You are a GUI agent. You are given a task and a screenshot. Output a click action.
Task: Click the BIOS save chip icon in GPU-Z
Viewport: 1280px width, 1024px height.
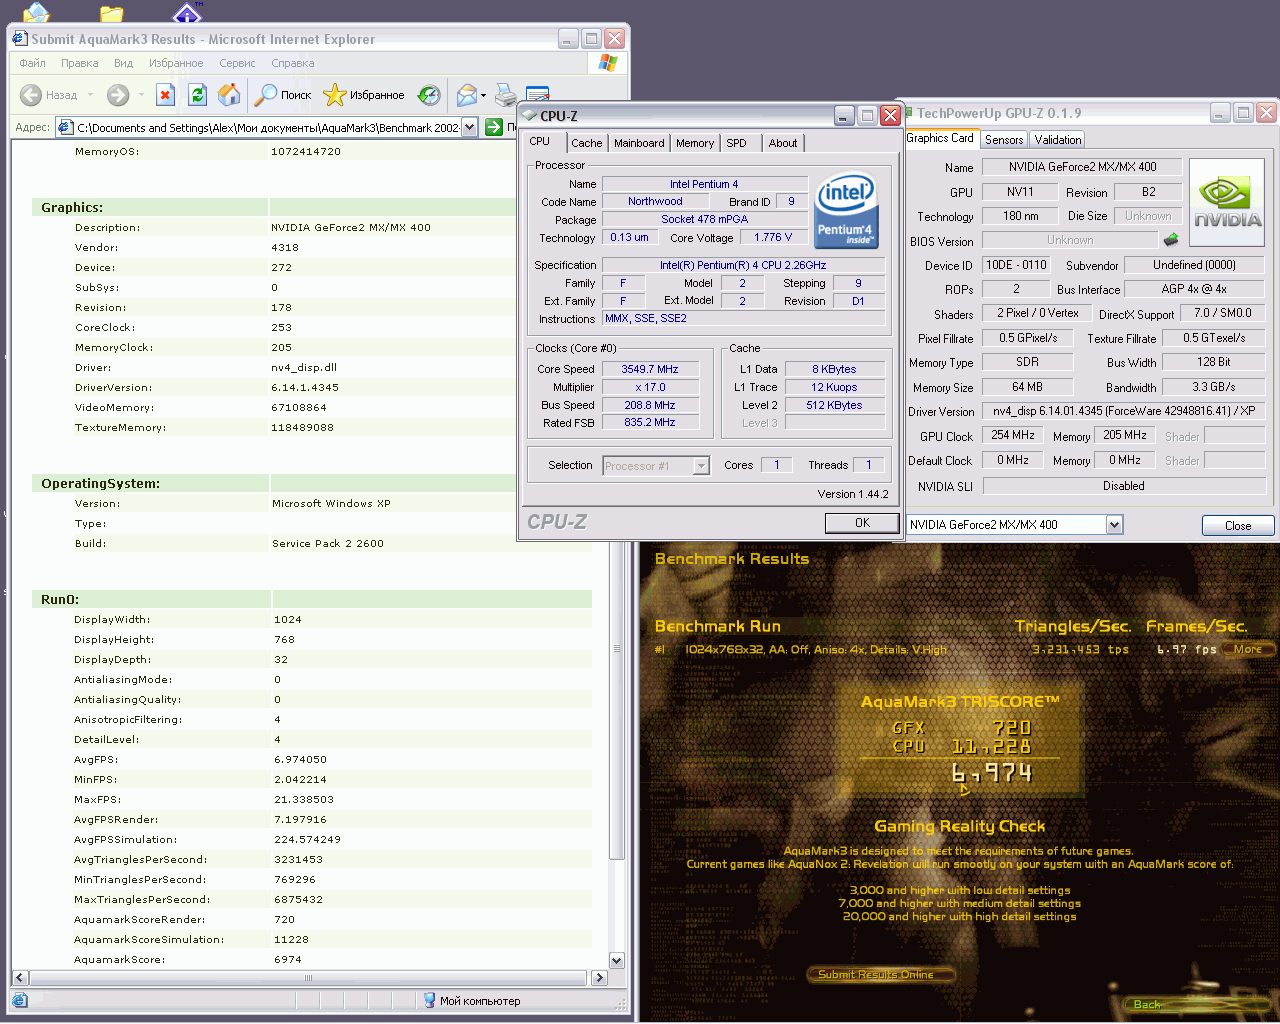1171,239
